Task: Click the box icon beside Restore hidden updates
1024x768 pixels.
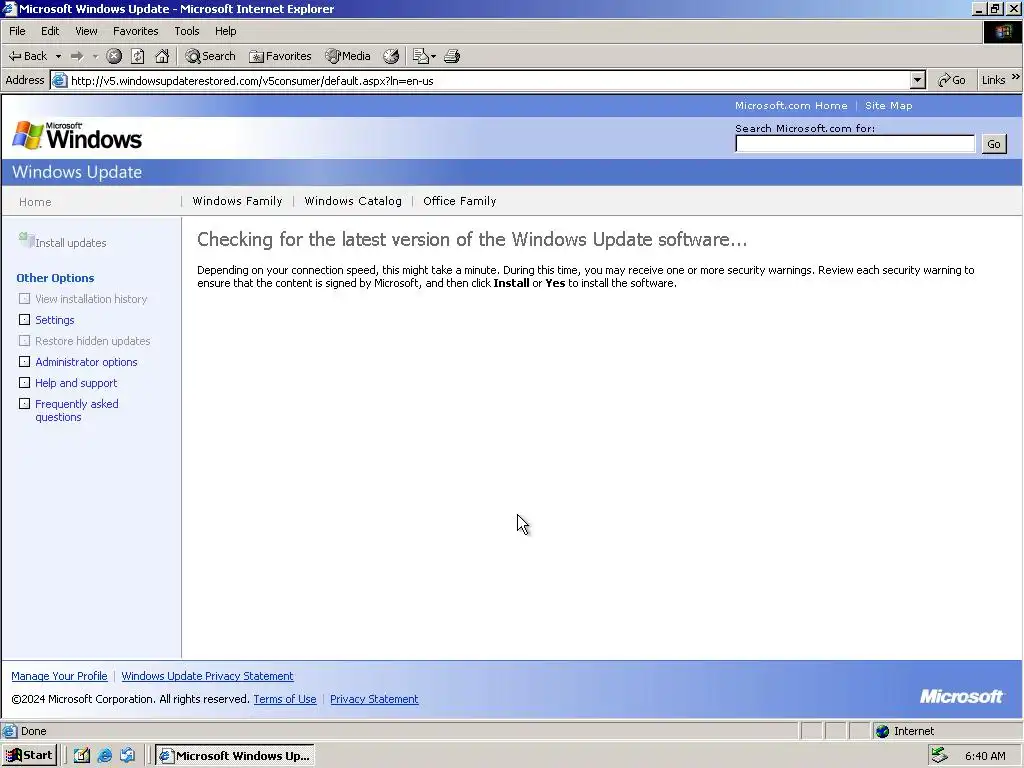Action: tap(24, 340)
